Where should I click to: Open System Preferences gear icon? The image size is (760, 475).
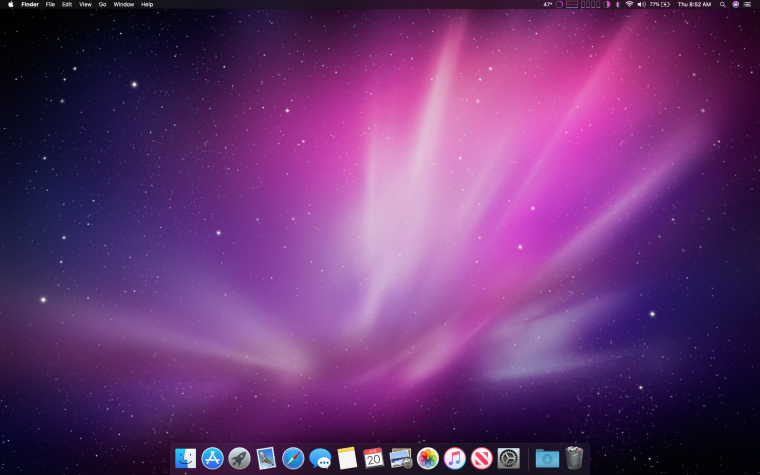(509, 458)
